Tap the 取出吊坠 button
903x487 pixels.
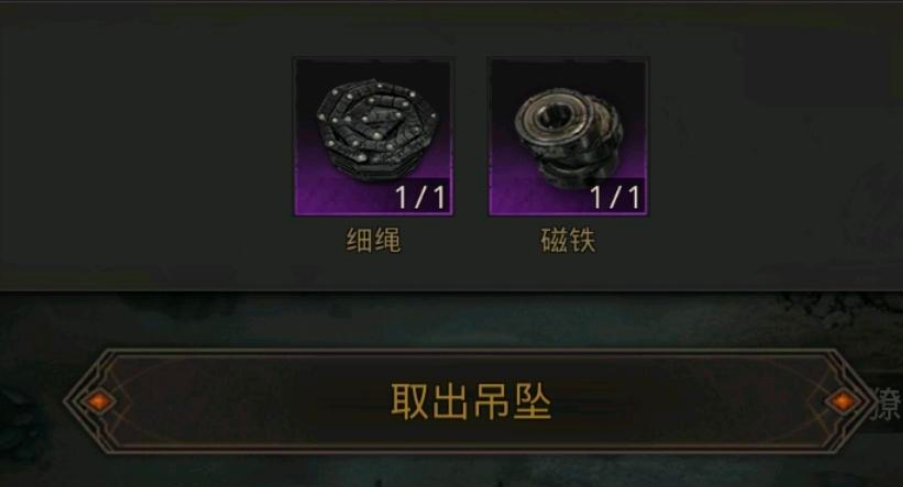[x=469, y=401]
